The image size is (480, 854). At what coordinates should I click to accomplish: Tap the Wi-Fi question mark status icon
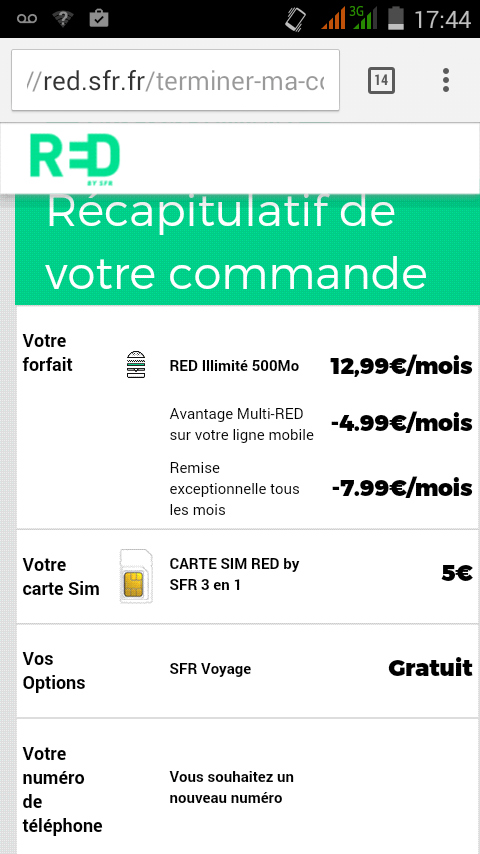coord(63,19)
